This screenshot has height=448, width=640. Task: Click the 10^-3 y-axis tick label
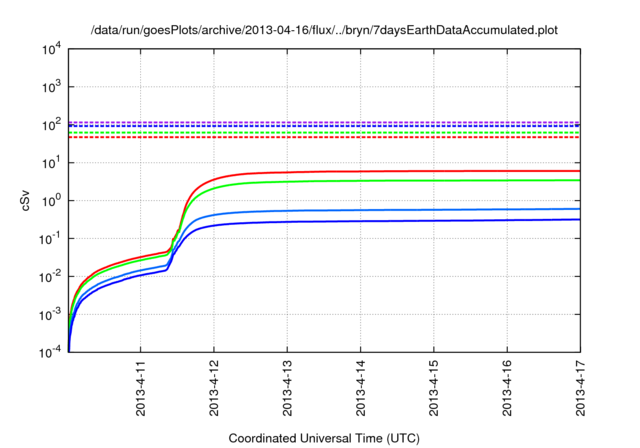click(51, 315)
